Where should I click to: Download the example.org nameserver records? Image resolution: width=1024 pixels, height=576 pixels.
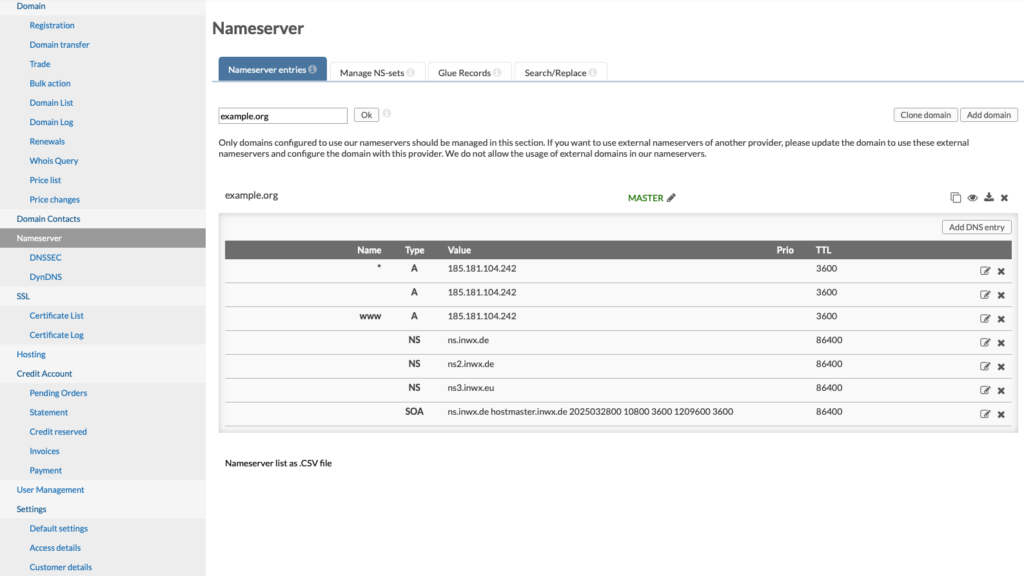click(988, 197)
